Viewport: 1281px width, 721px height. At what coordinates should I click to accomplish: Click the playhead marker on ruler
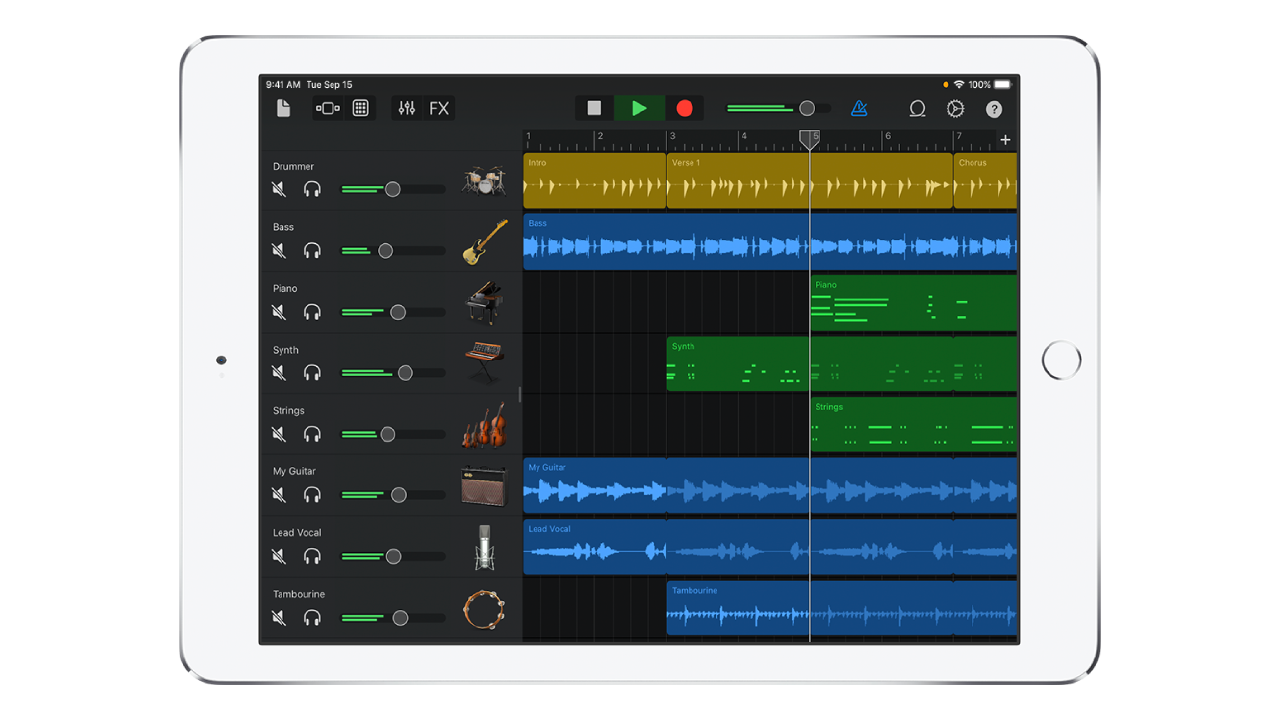(810, 140)
